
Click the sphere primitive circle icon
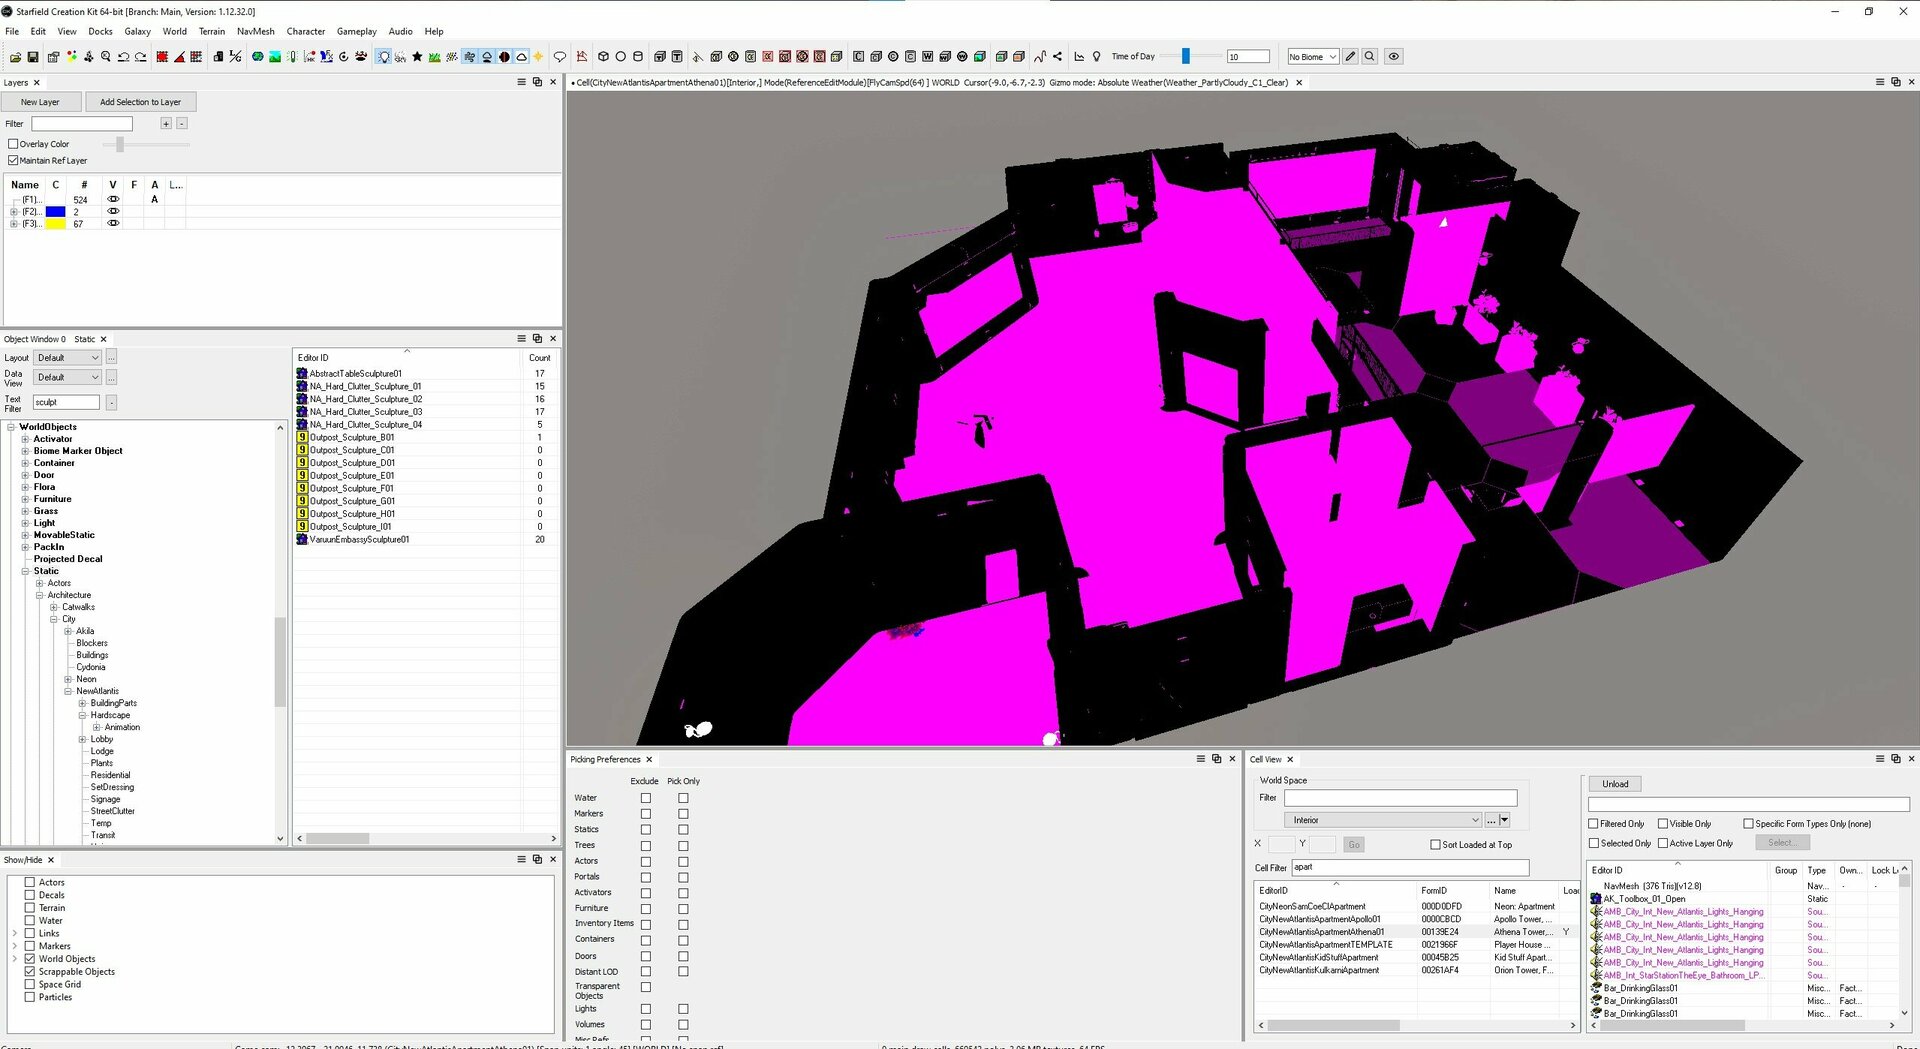621,57
